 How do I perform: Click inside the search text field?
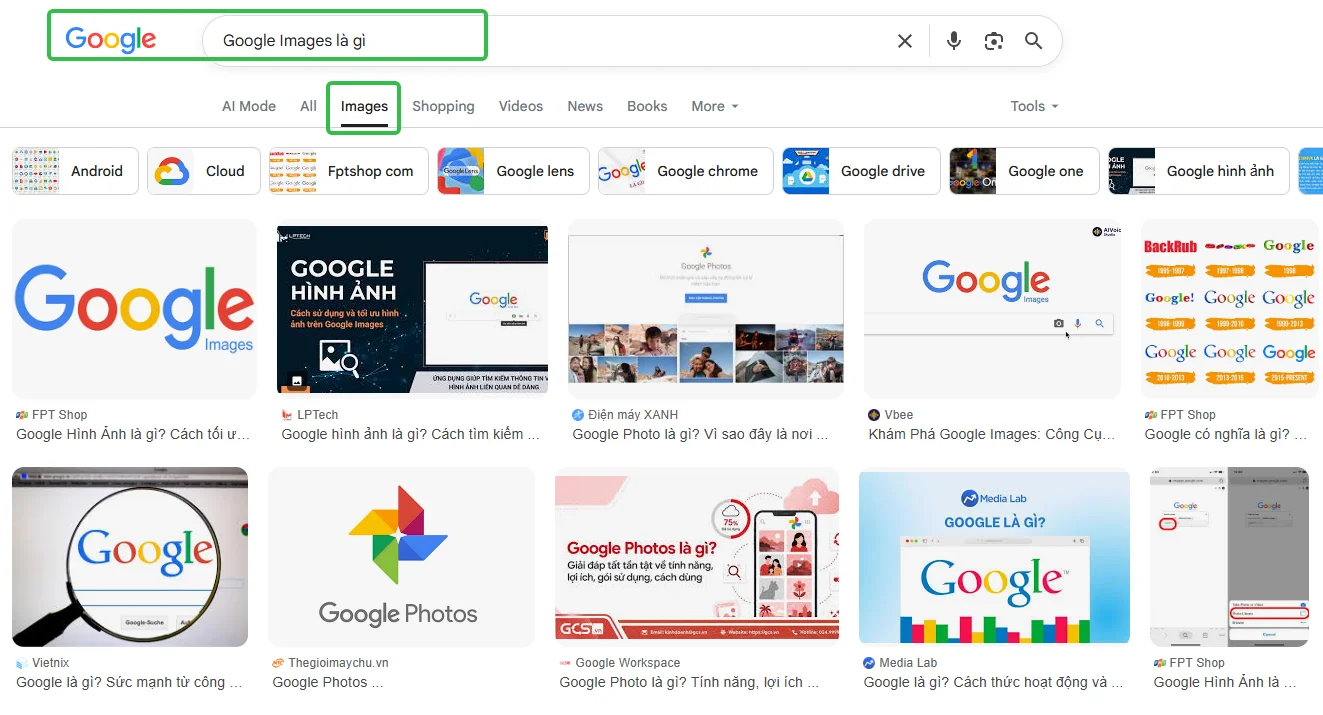550,41
